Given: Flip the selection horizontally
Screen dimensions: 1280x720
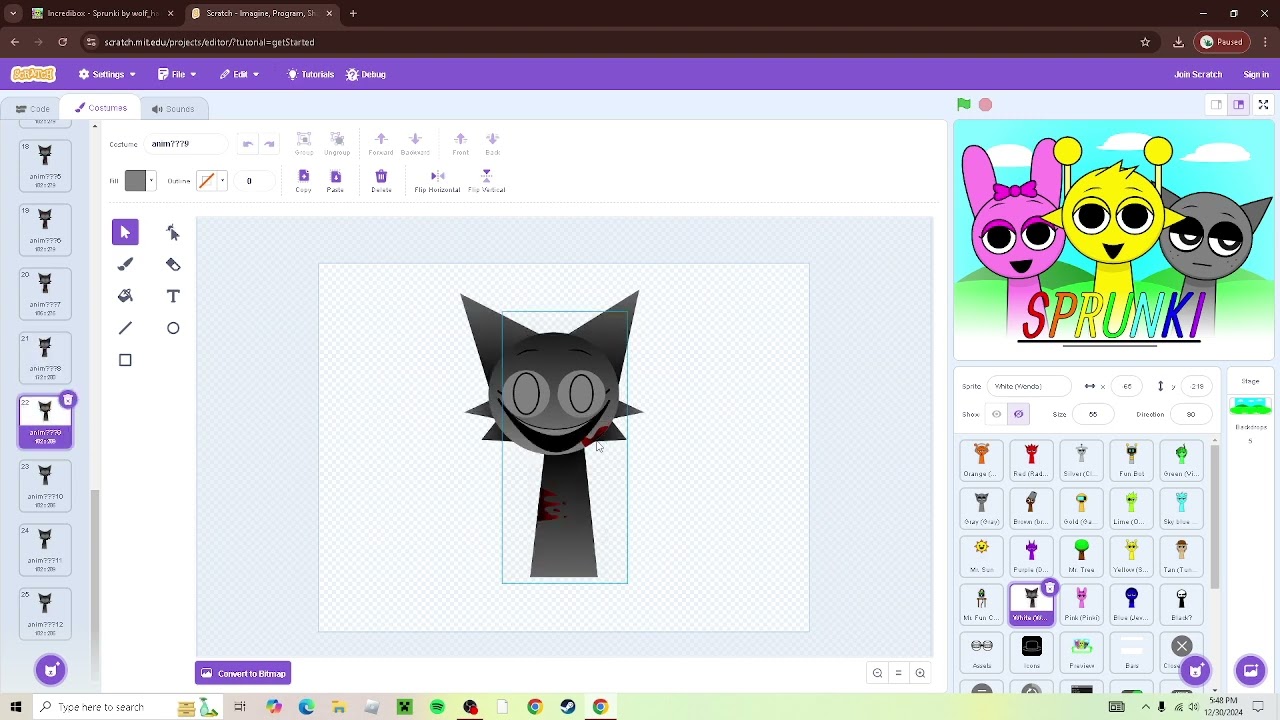Looking at the screenshot, I should click(x=437, y=181).
